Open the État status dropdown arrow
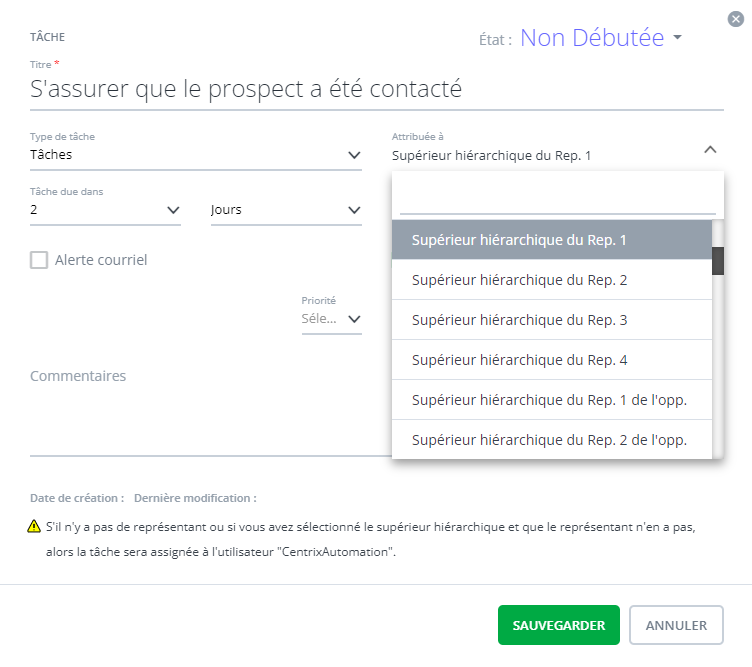This screenshot has height=667, width=752. tap(677, 38)
